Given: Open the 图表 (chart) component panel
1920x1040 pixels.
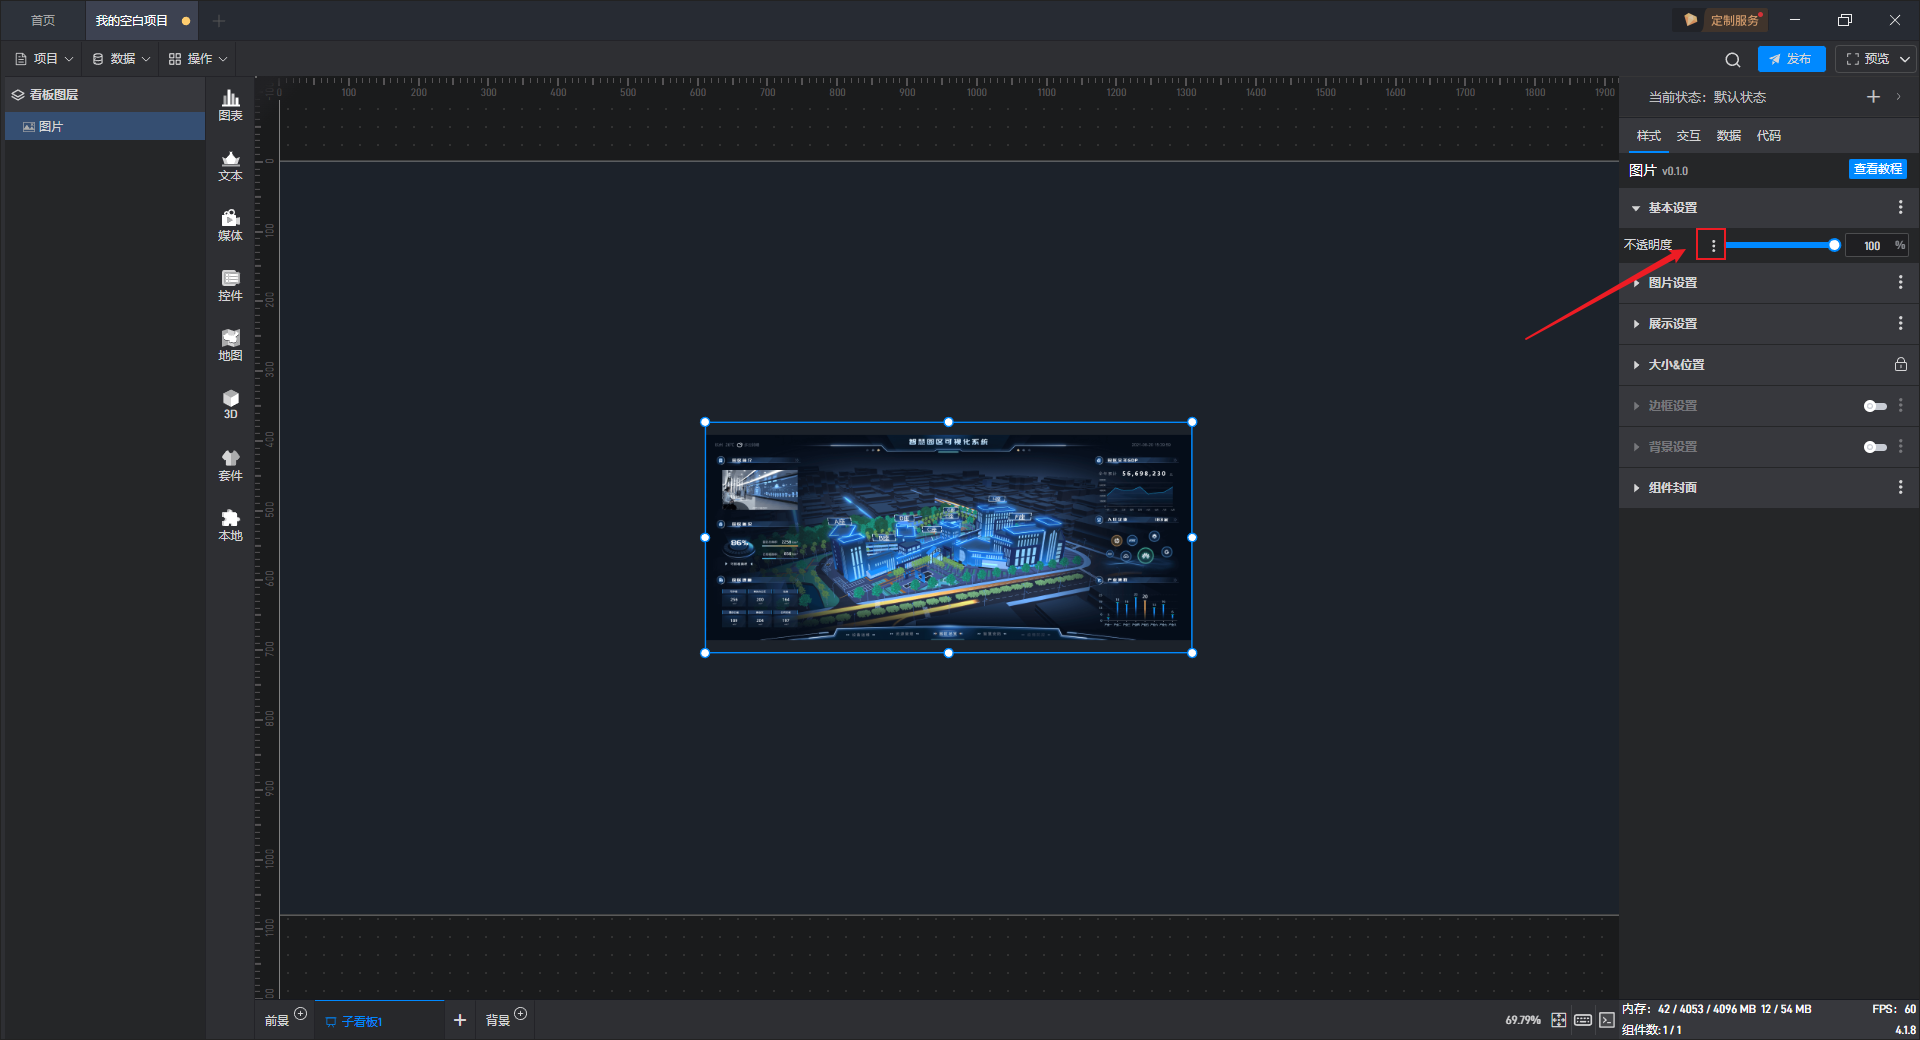Looking at the screenshot, I should coord(230,104).
